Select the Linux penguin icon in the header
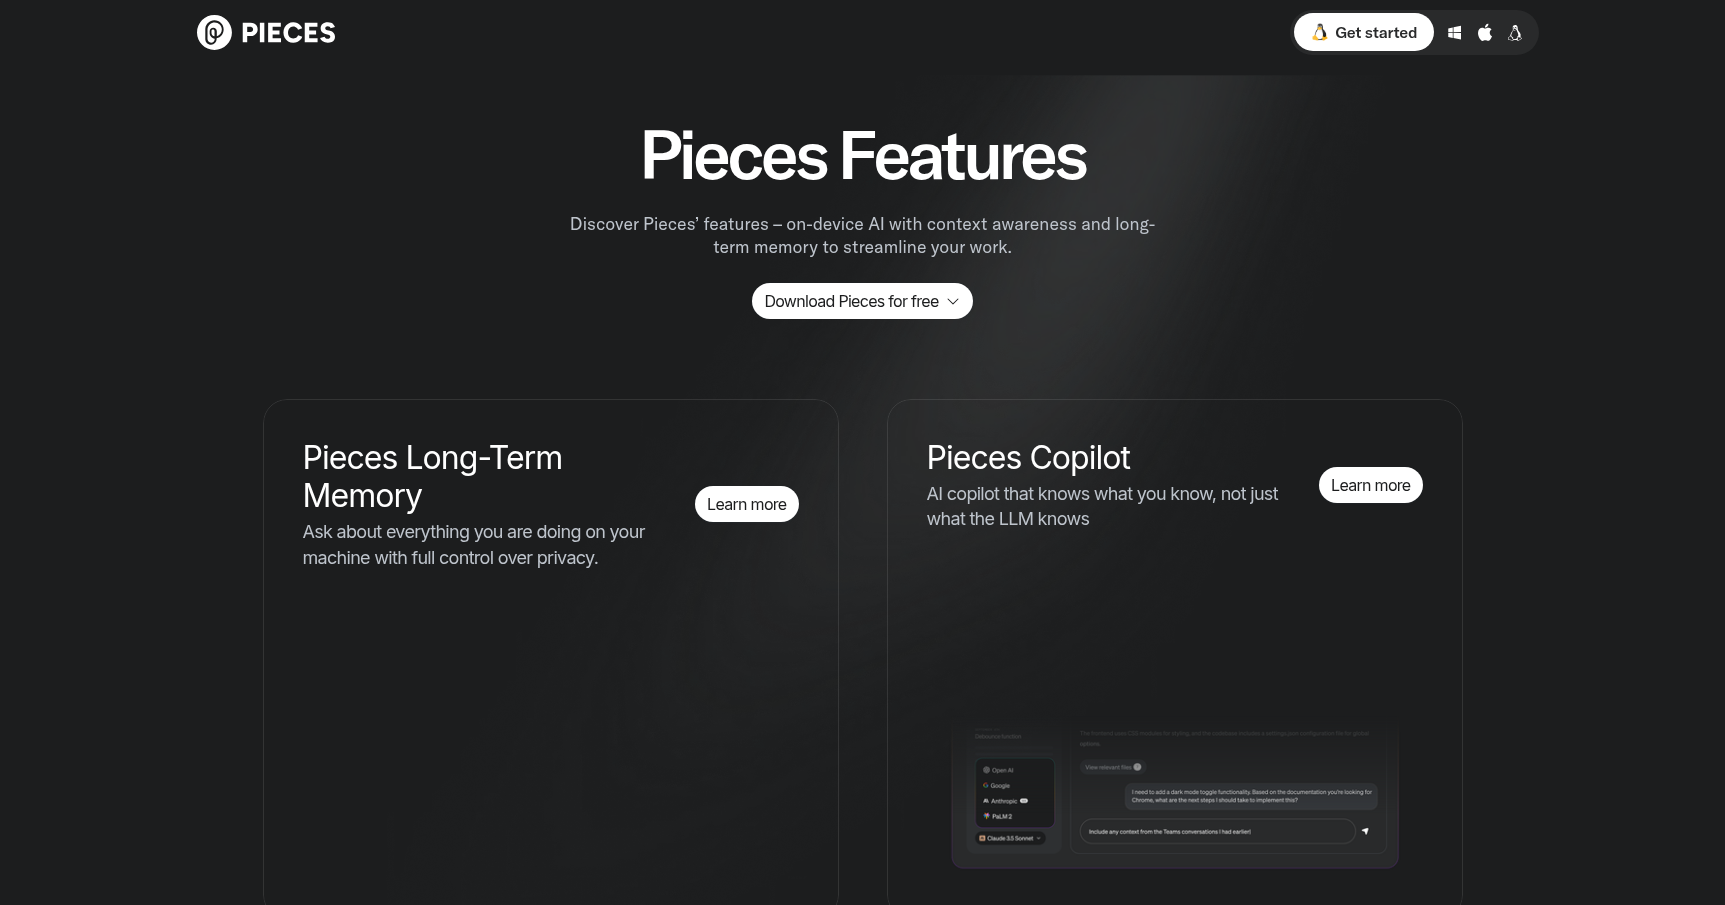This screenshot has width=1725, height=905. [1515, 32]
